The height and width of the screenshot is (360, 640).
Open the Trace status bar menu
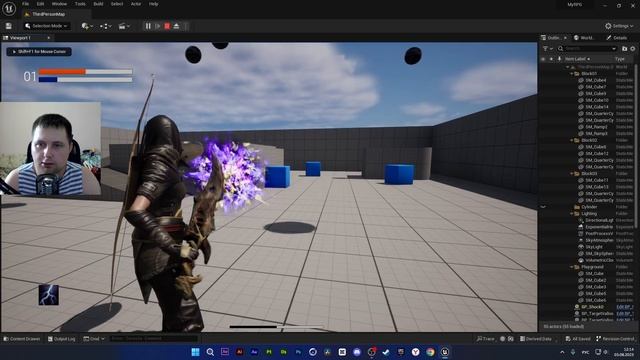pos(485,339)
